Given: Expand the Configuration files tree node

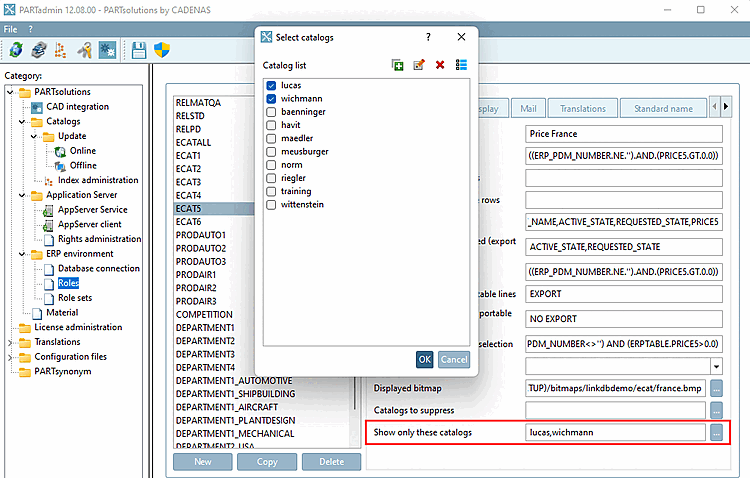Looking at the screenshot, I should click(10, 357).
